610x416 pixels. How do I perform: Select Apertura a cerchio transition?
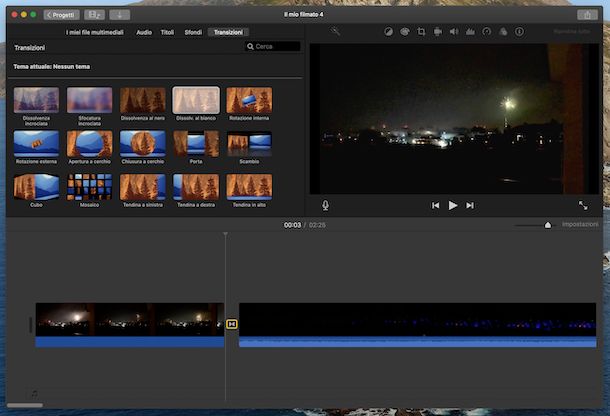89,144
